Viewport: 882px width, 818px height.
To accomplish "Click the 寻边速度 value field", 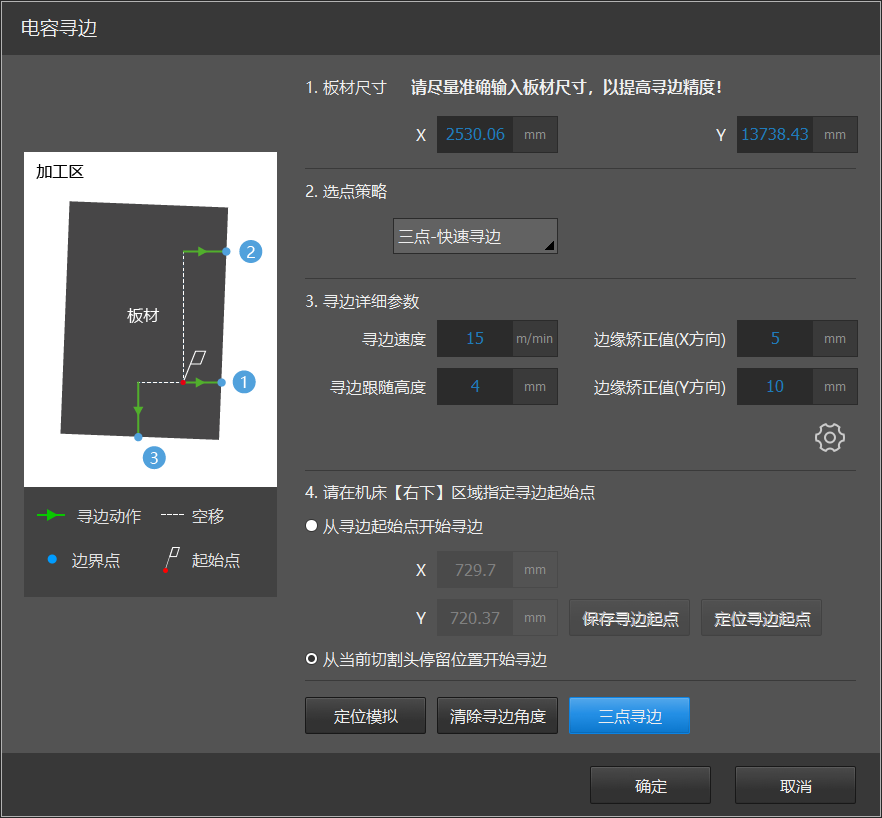I will pyautogui.click(x=475, y=339).
